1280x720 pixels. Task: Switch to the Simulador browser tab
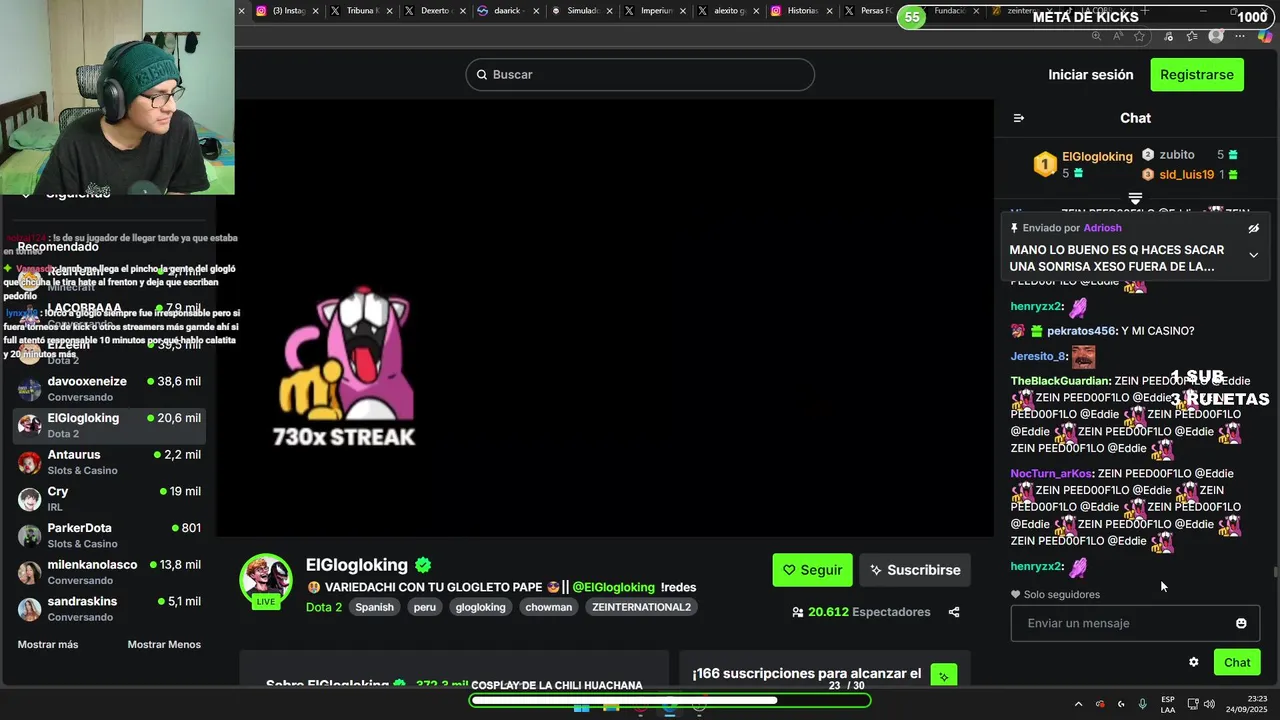(x=580, y=11)
